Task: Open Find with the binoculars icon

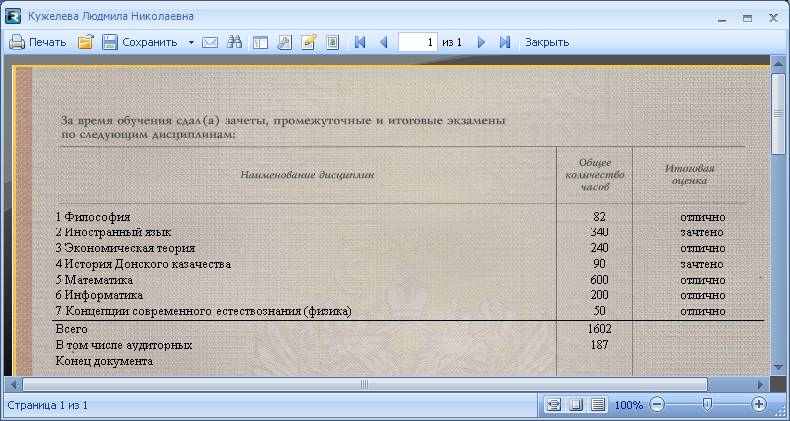Action: click(234, 42)
